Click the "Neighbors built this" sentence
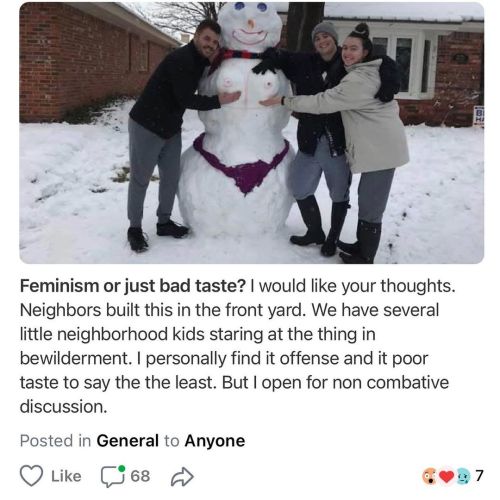This screenshot has height=500, width=500. [x=163, y=310]
